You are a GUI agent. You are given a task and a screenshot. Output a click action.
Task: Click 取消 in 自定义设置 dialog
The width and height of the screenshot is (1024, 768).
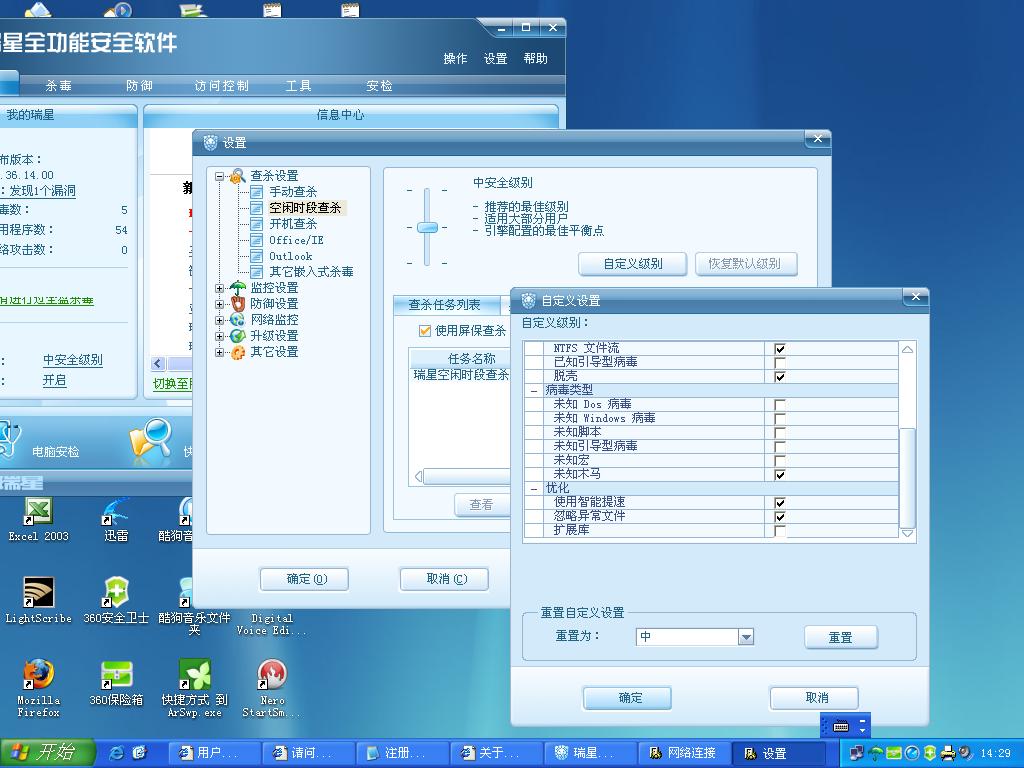point(814,698)
